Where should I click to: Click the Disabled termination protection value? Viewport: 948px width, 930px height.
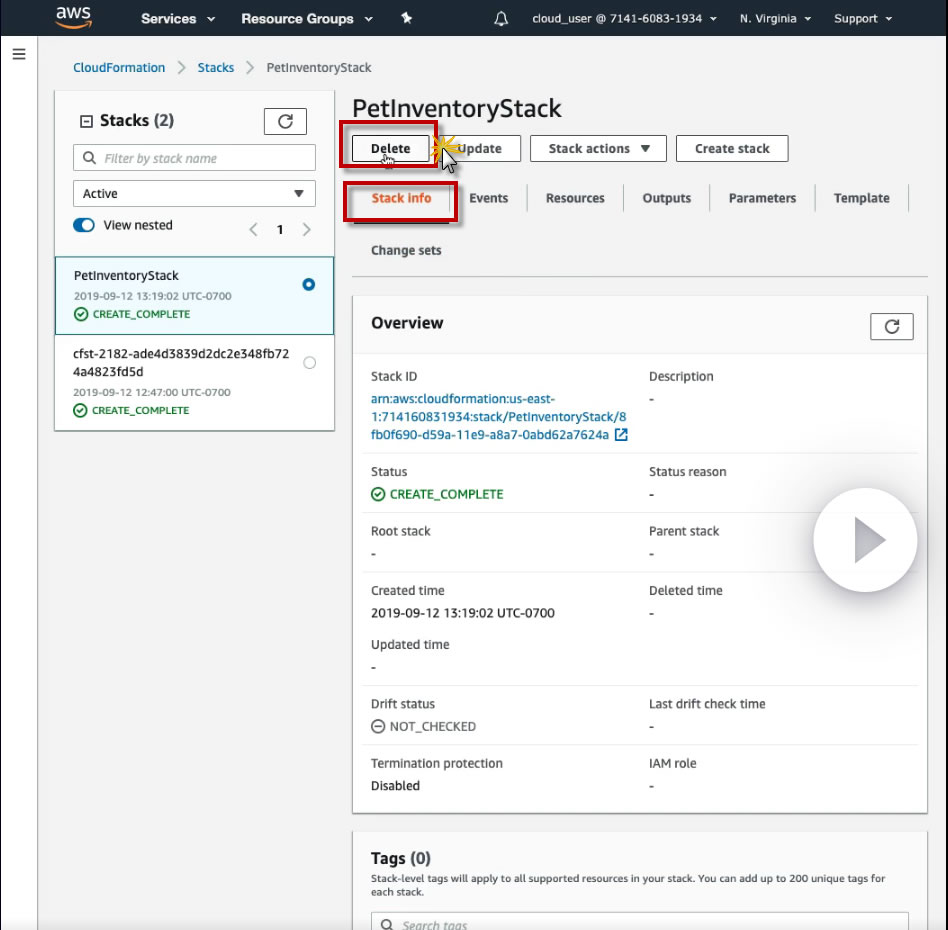(395, 785)
